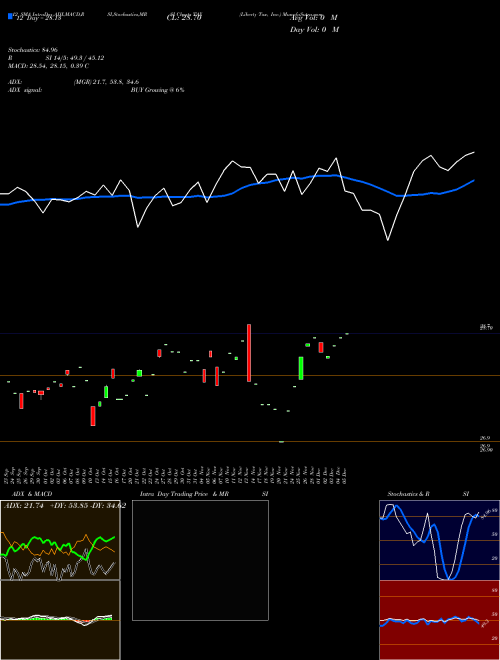Screen dimensions: 500x660
Task: Click the 'BUY Growing @ 6%' signal text
Action: pos(157,90)
